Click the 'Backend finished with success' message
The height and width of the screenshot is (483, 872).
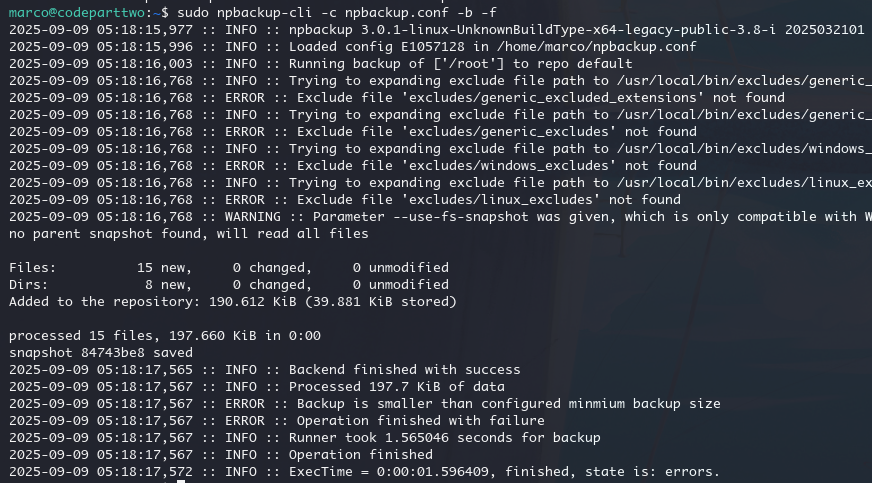coord(404,370)
